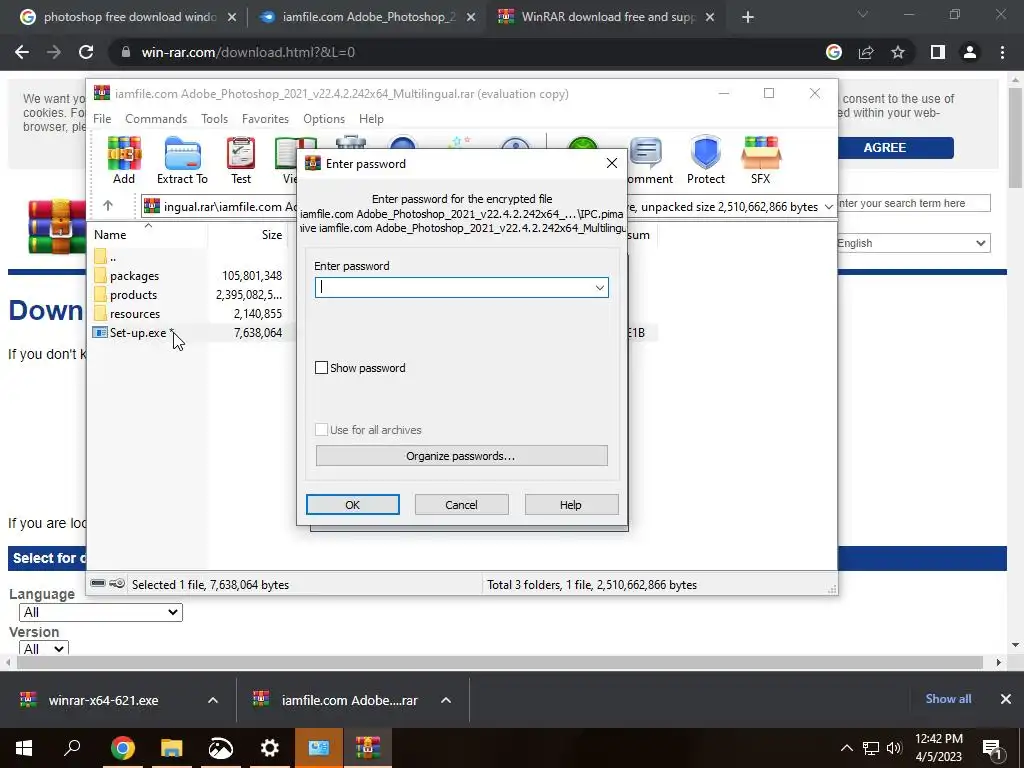Bookmark this page with the star icon

[898, 52]
